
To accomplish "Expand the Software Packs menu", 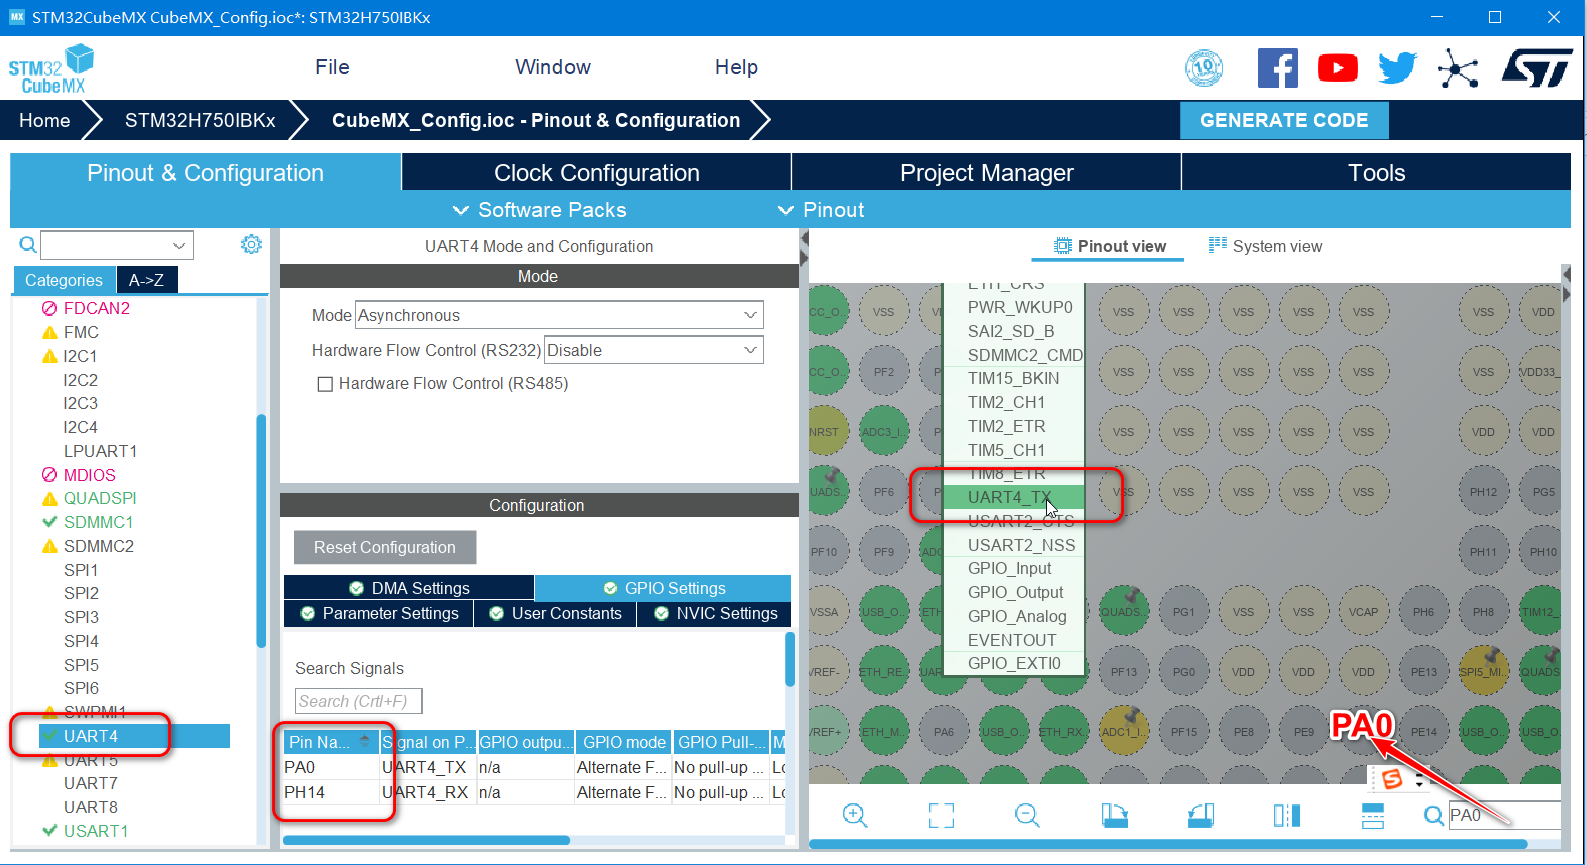I will tap(539, 210).
